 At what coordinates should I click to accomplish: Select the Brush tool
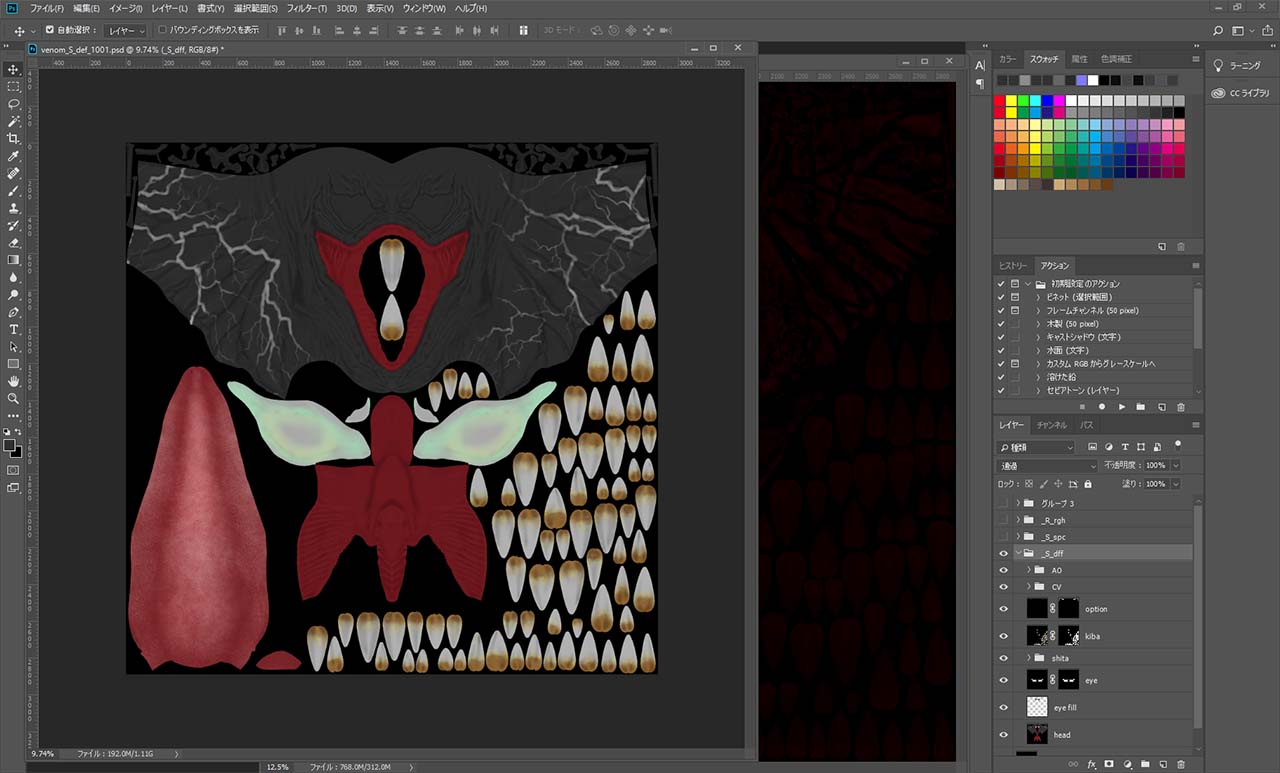tap(13, 190)
